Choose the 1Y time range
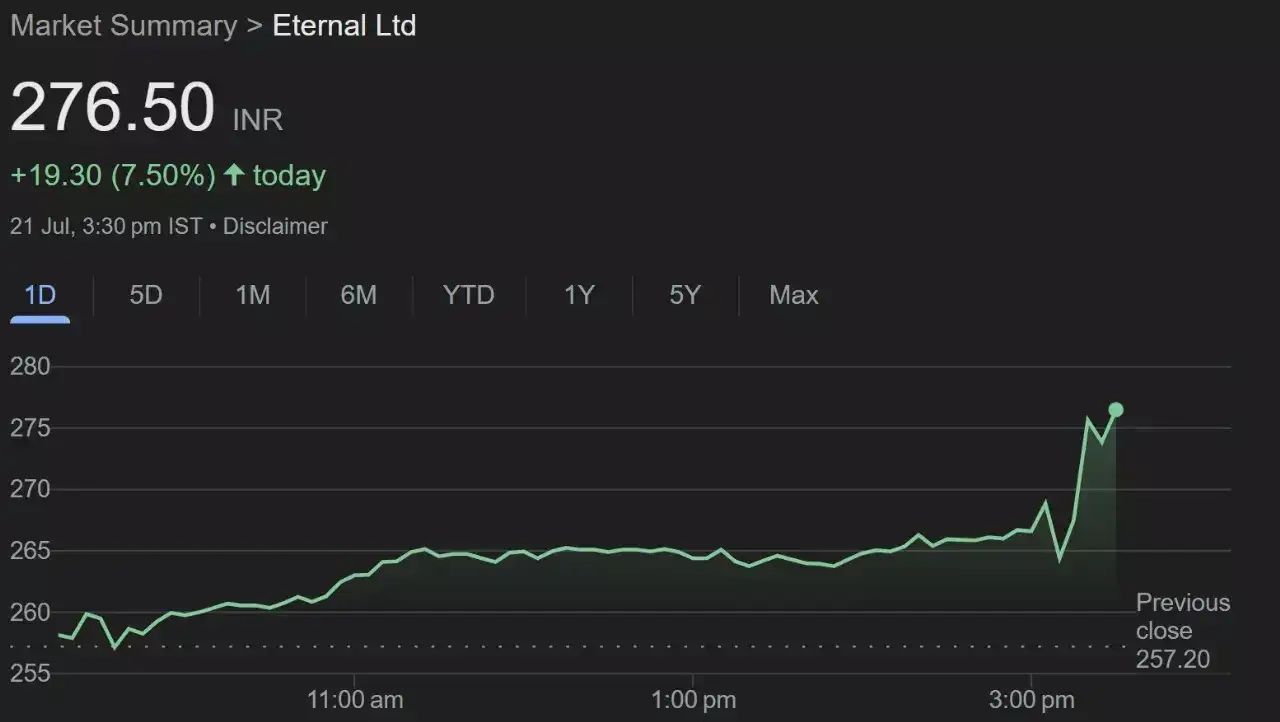 pyautogui.click(x=579, y=296)
